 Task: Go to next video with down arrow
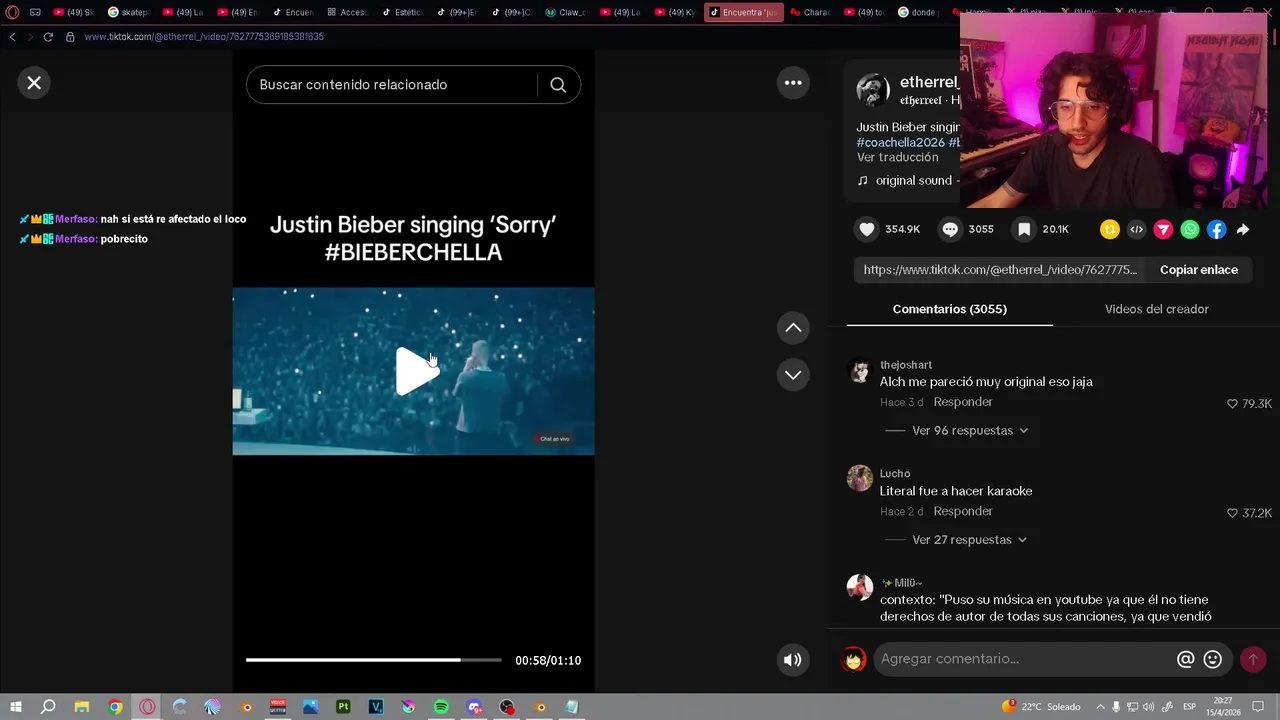(793, 375)
